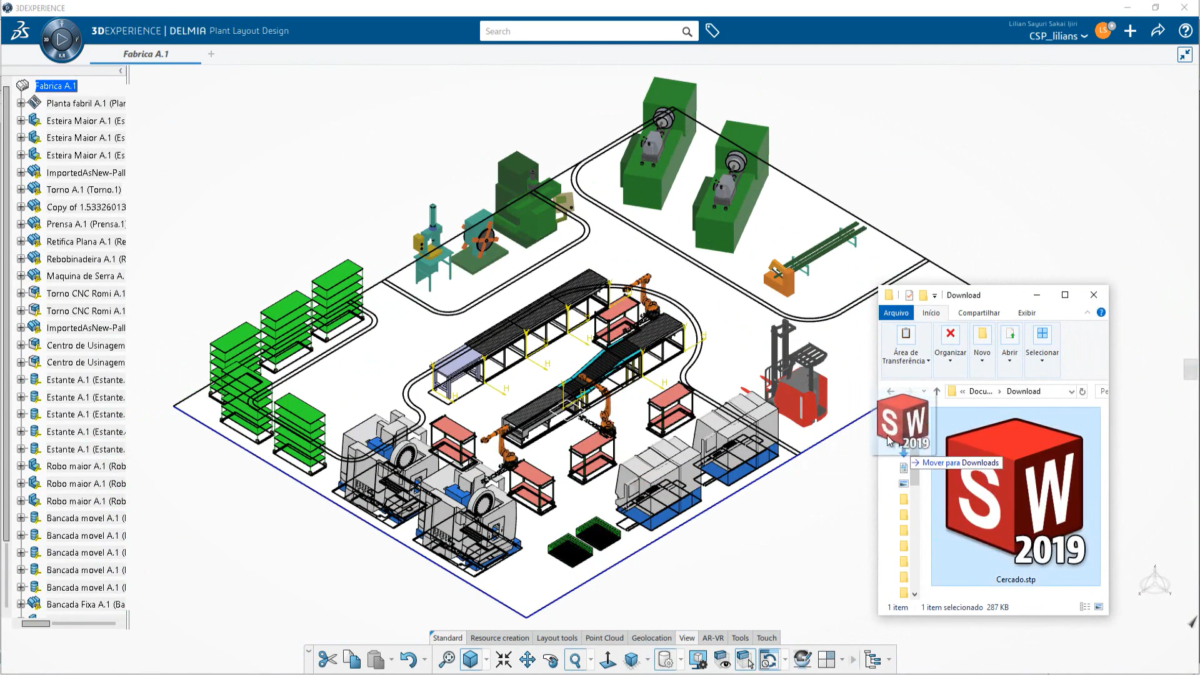Viewport: 1200px width, 675px height.
Task: Click the Share arrow icon in the top bar
Action: tap(1157, 31)
